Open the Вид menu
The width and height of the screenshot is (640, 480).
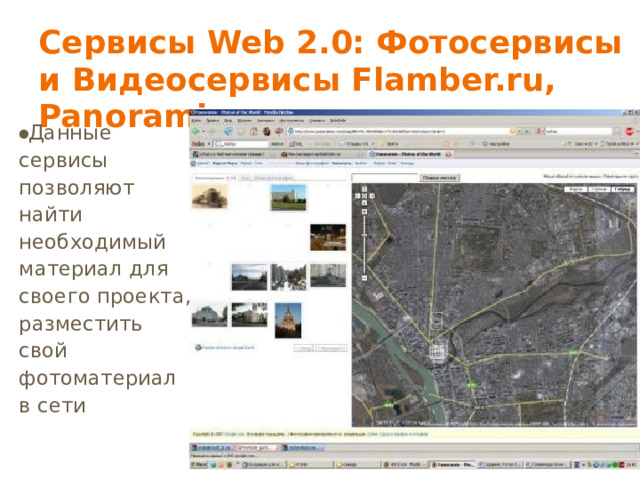pyautogui.click(x=228, y=121)
